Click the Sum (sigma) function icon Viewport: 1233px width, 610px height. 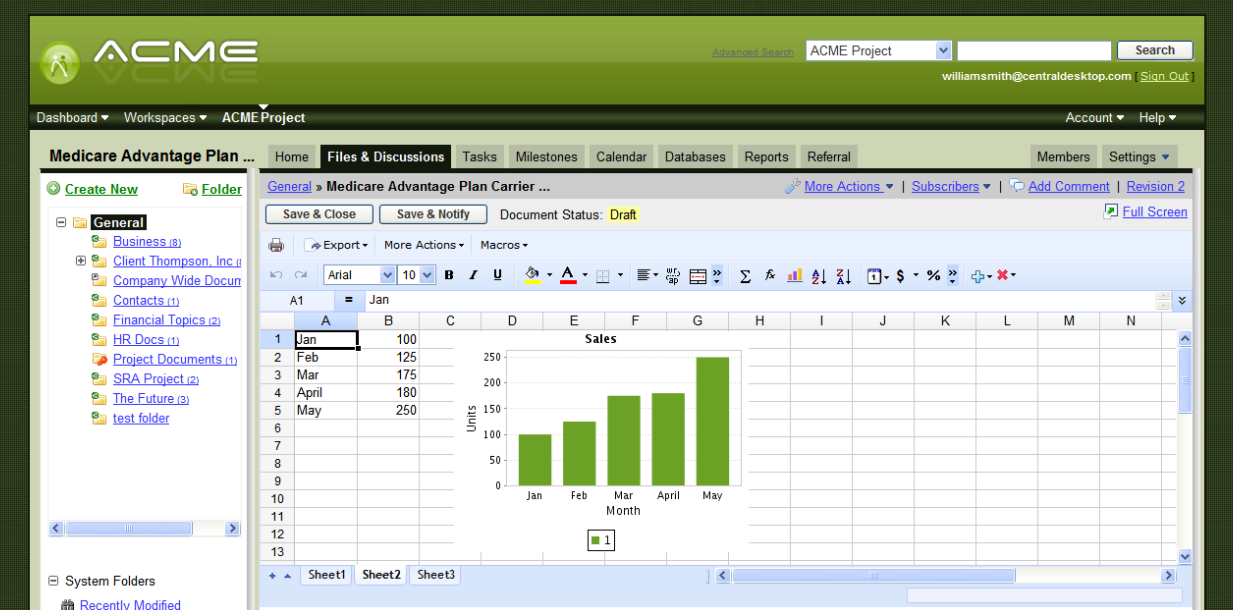tap(745, 275)
